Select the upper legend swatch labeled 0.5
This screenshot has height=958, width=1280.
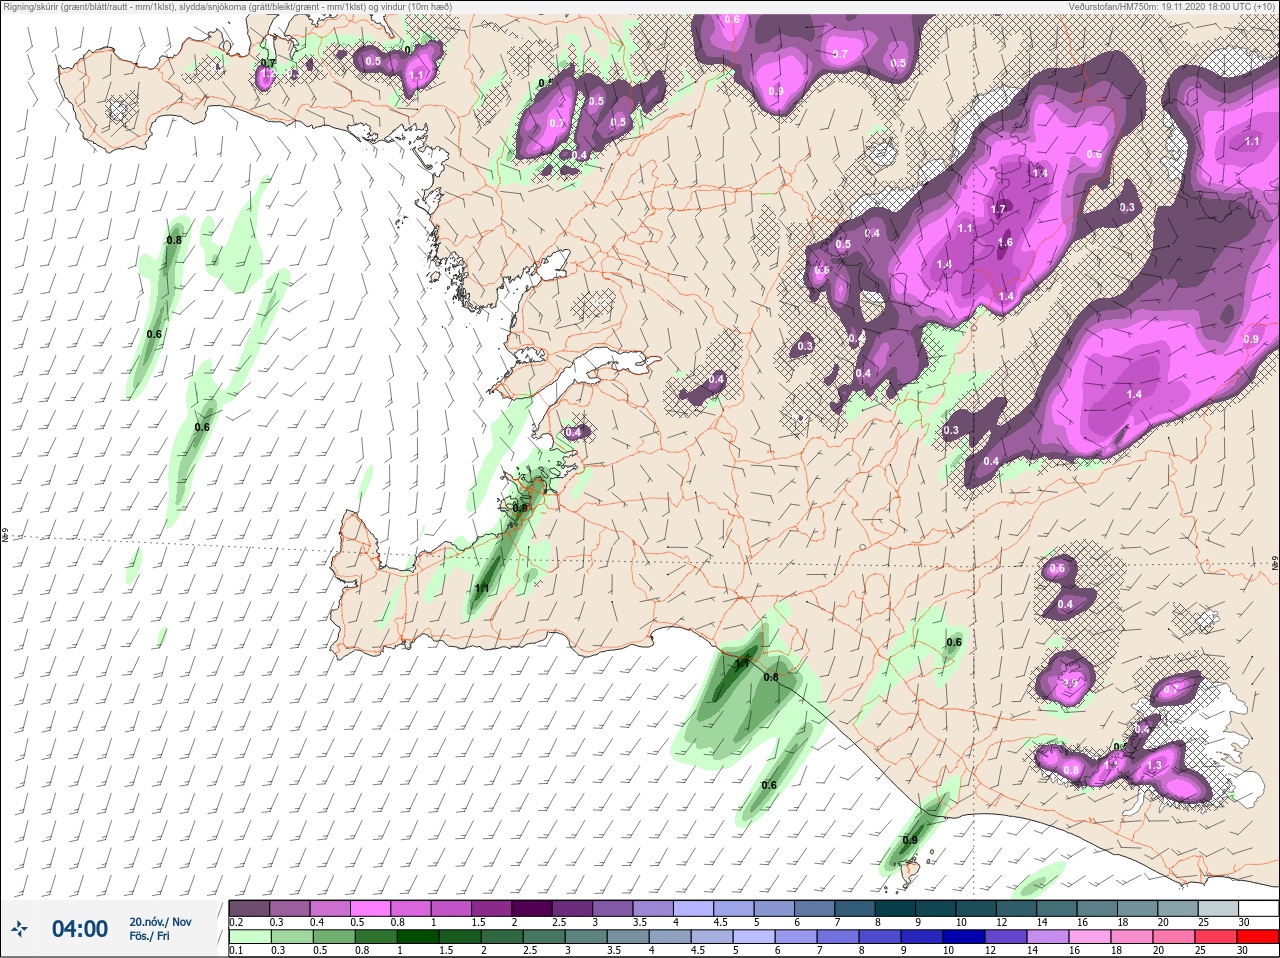pos(370,908)
